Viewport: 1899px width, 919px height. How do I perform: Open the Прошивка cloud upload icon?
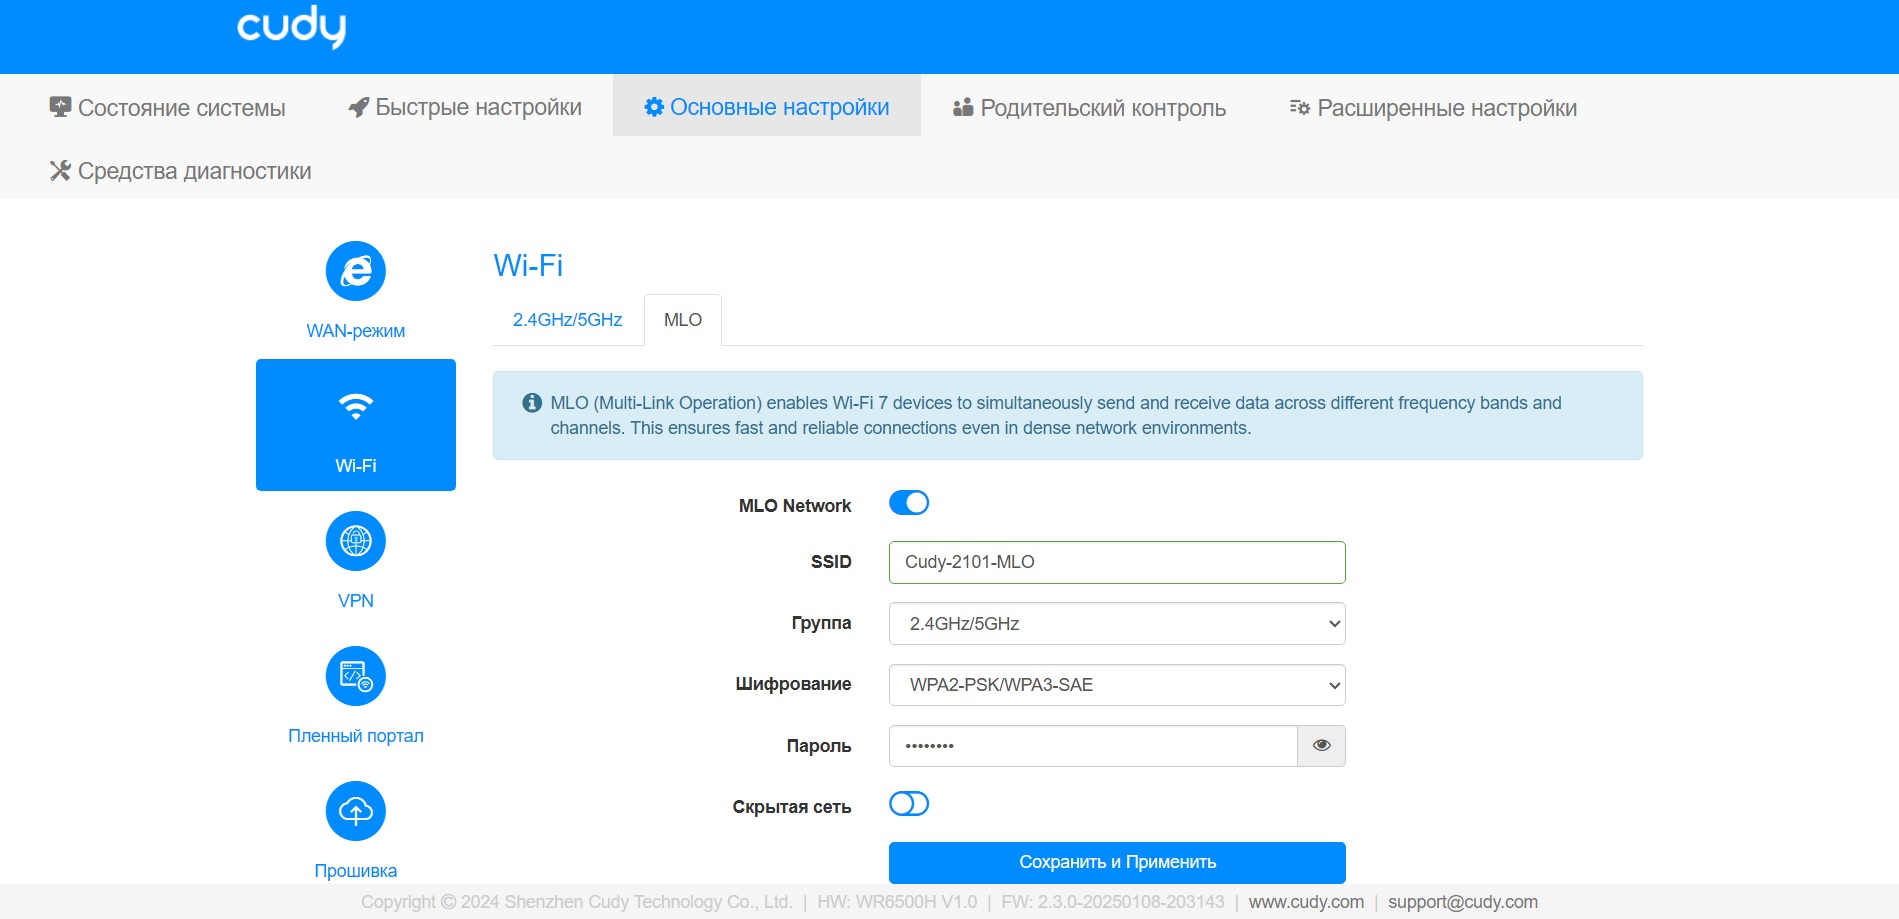pyautogui.click(x=356, y=811)
